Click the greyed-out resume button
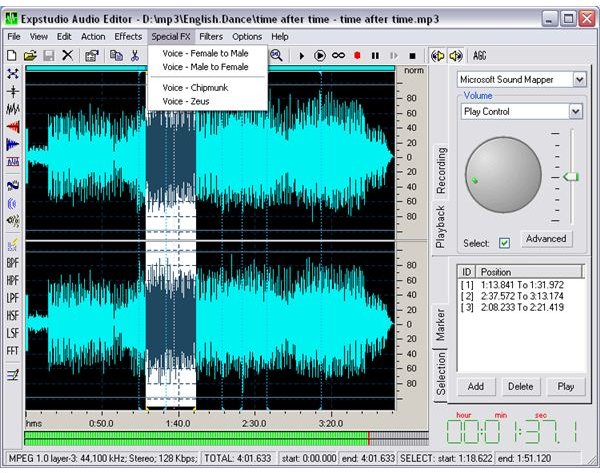The height and width of the screenshot is (473, 600). click(394, 56)
